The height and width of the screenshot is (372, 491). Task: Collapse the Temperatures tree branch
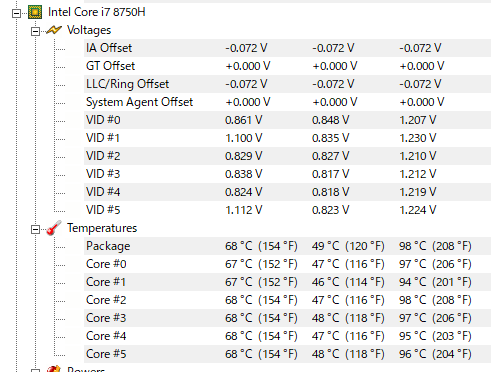35,229
